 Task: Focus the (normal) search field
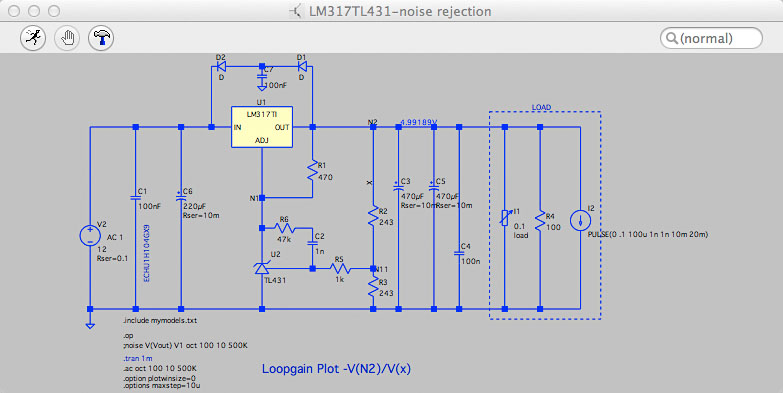click(x=712, y=38)
